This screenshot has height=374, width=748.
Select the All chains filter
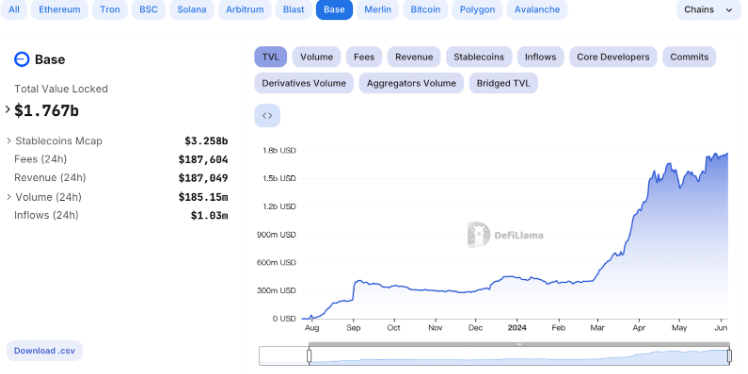pyautogui.click(x=14, y=10)
